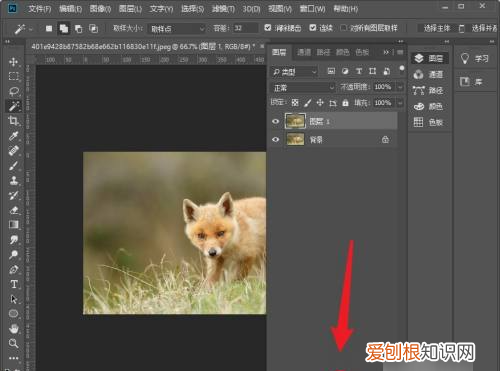
Task: Select the Clone Stamp tool
Action: [x=14, y=180]
